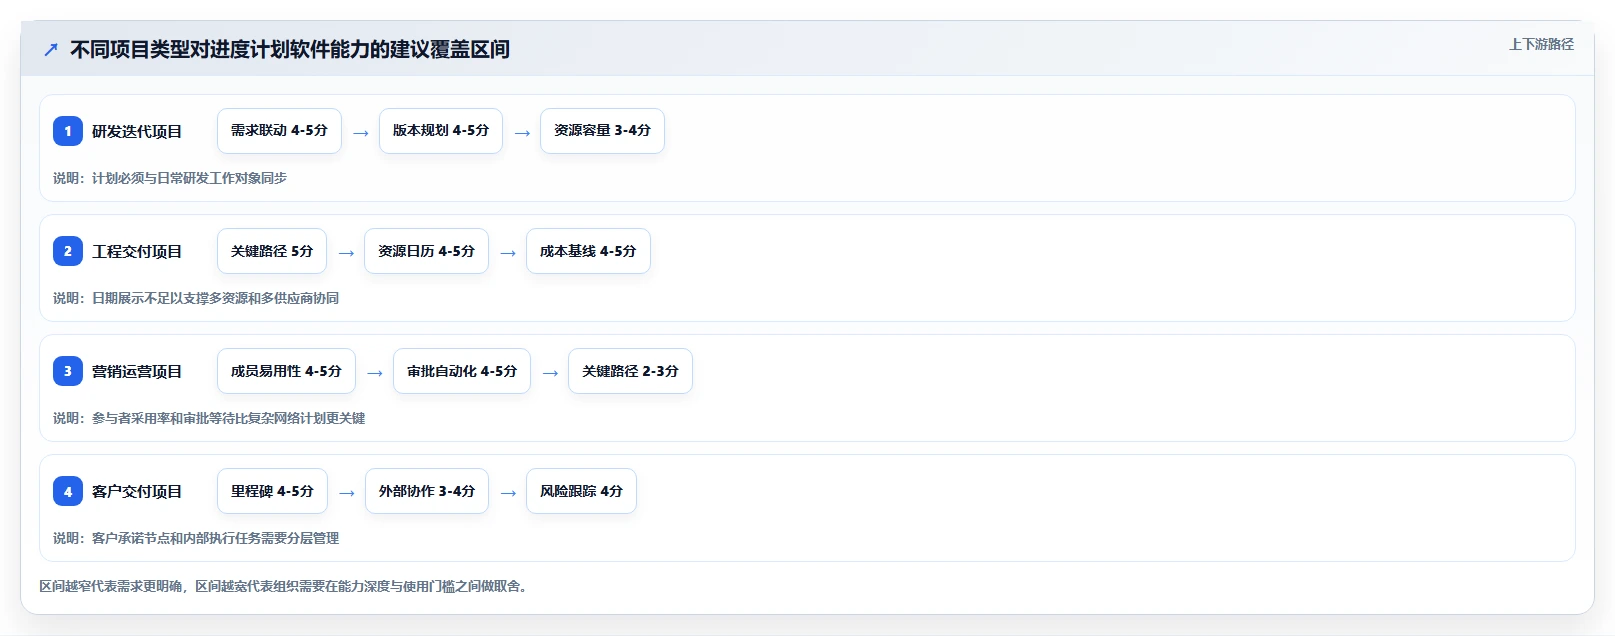Click the footer note starting 区间越窄代表需求更明确
Viewport: 1615px width, 636px height.
click(283, 586)
